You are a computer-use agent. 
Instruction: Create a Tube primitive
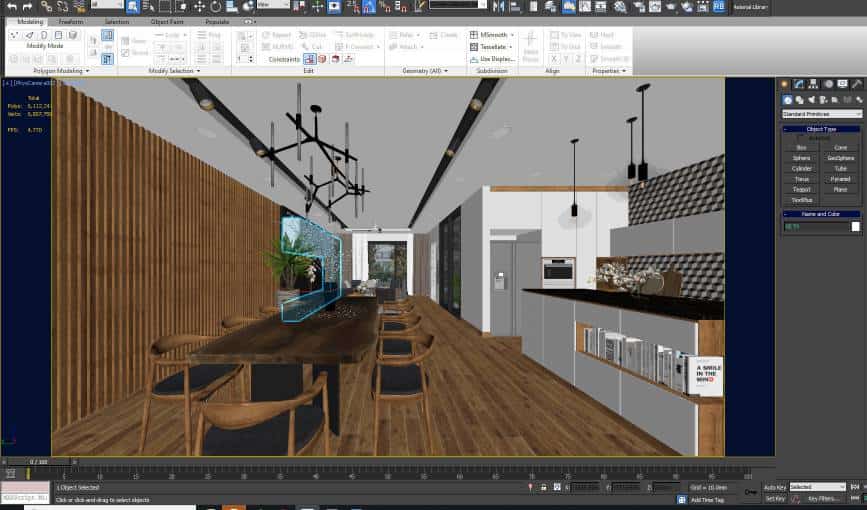point(840,169)
